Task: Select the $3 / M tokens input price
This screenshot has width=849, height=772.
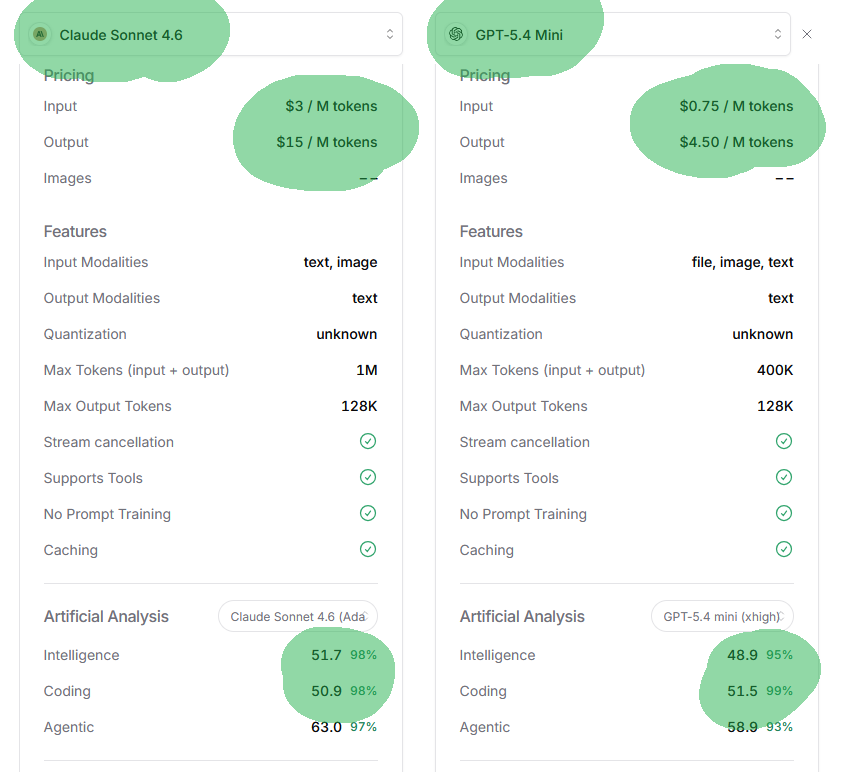Action: tap(331, 106)
